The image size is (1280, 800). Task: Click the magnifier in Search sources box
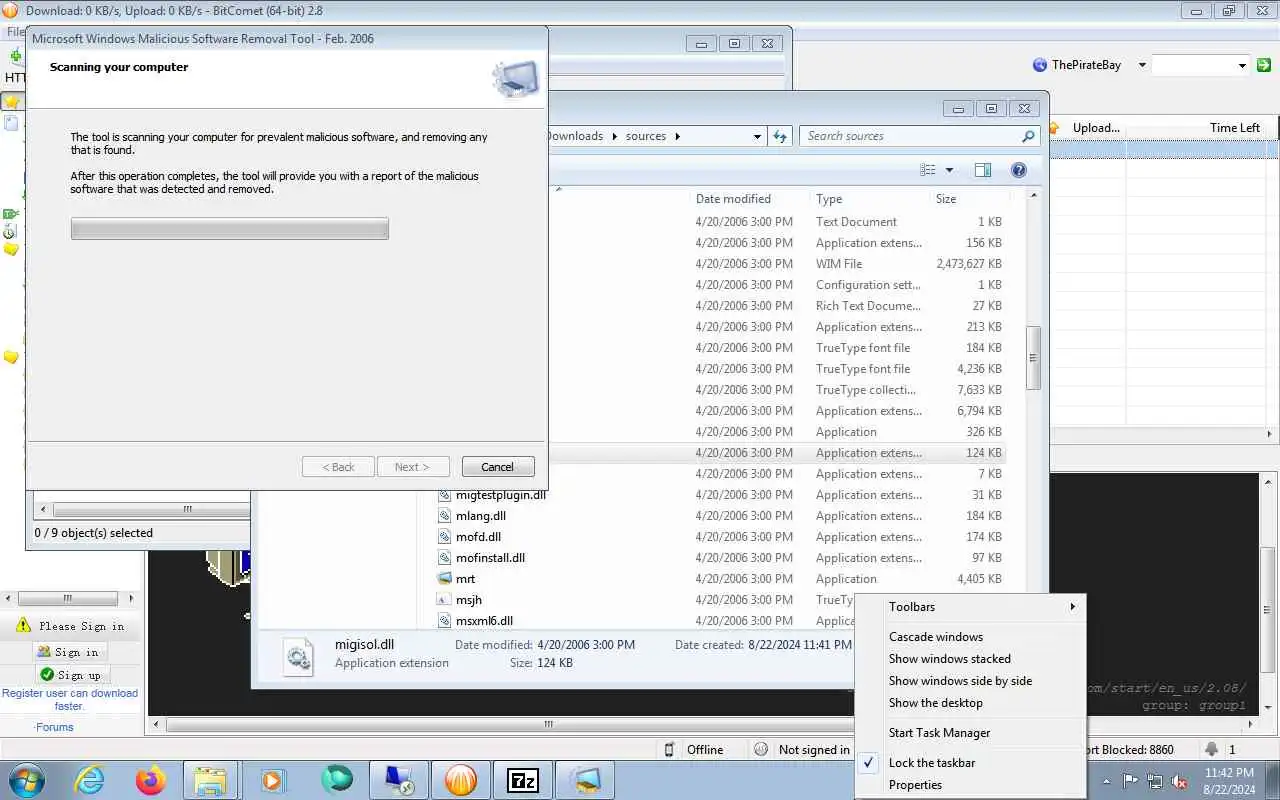tap(1028, 136)
